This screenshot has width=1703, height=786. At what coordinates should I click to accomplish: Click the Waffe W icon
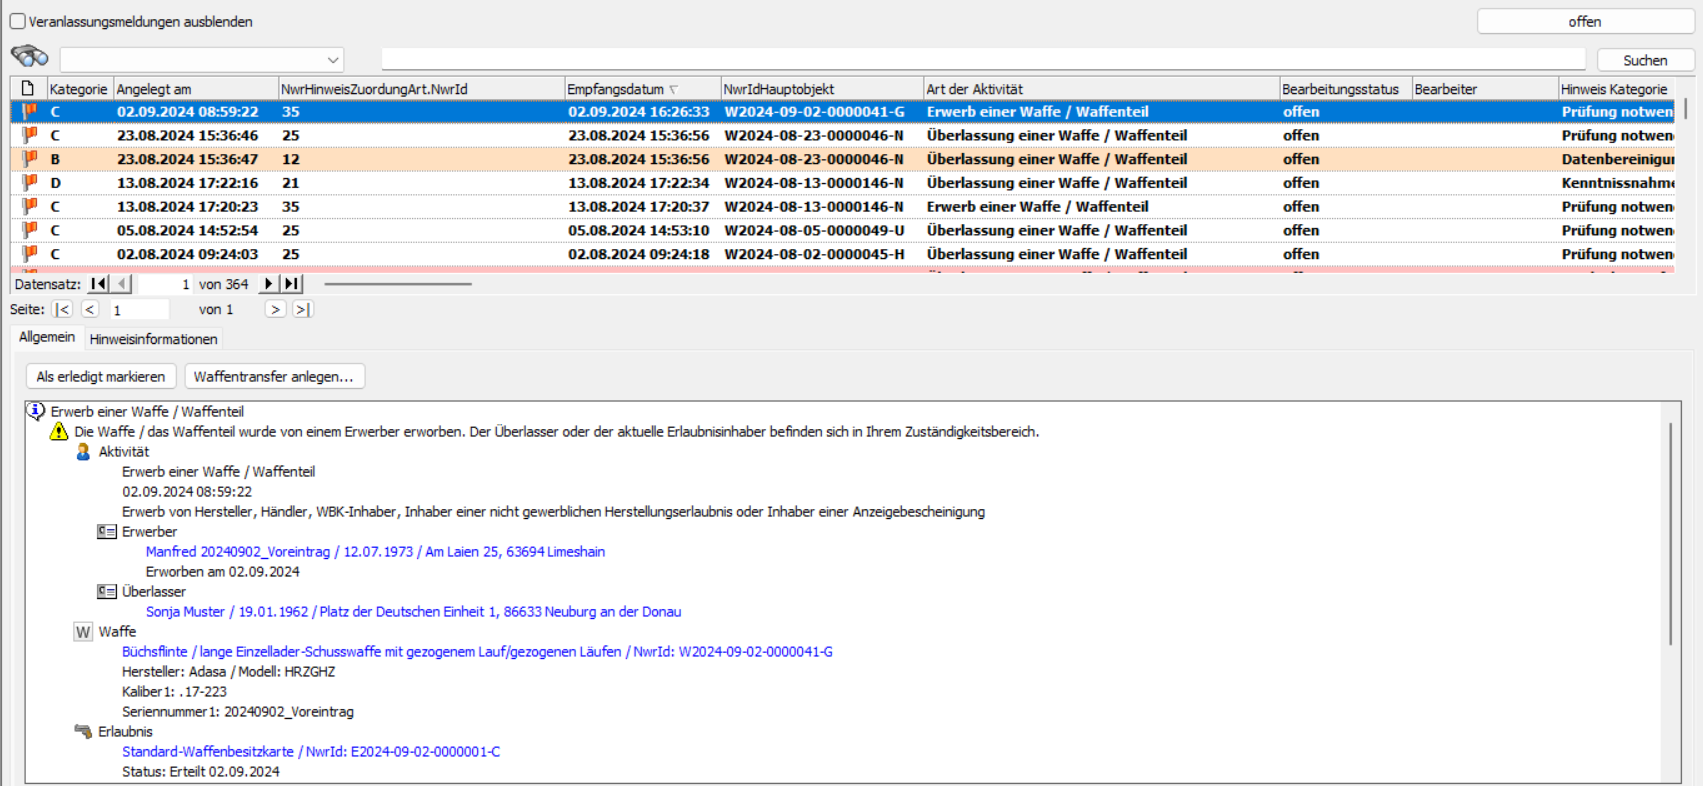83,632
